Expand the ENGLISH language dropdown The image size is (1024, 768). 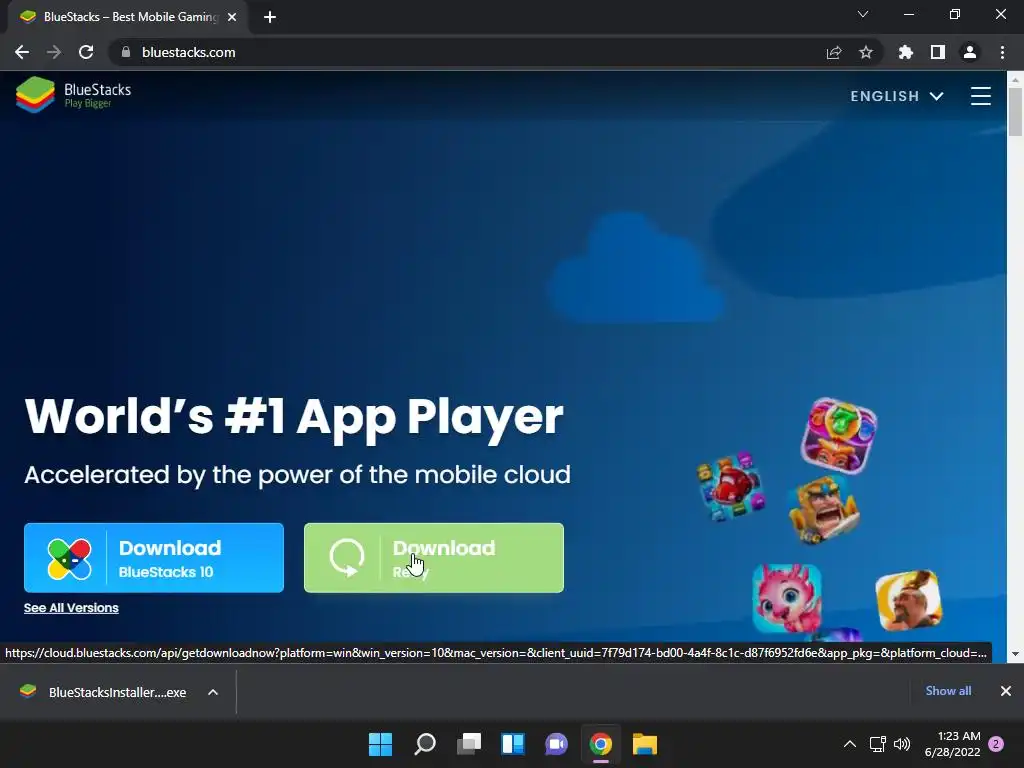[x=897, y=96]
